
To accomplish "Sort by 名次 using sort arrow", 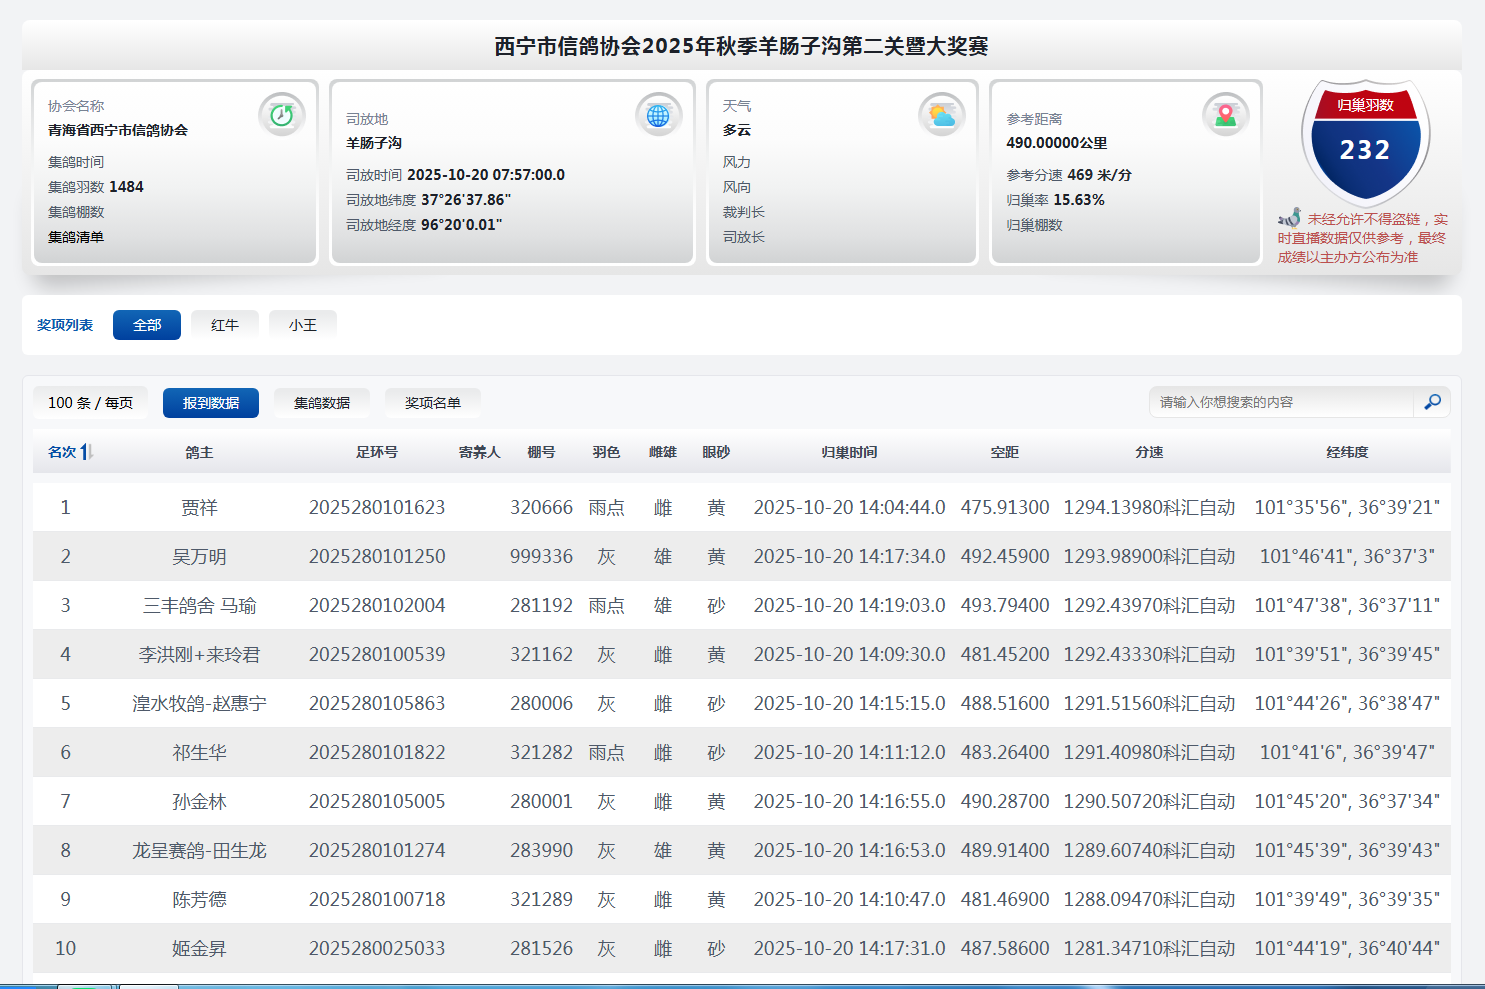I will [89, 452].
